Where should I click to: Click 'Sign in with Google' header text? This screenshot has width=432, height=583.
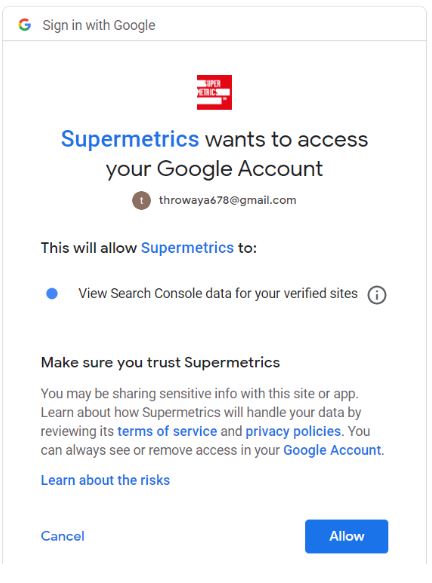point(99,25)
